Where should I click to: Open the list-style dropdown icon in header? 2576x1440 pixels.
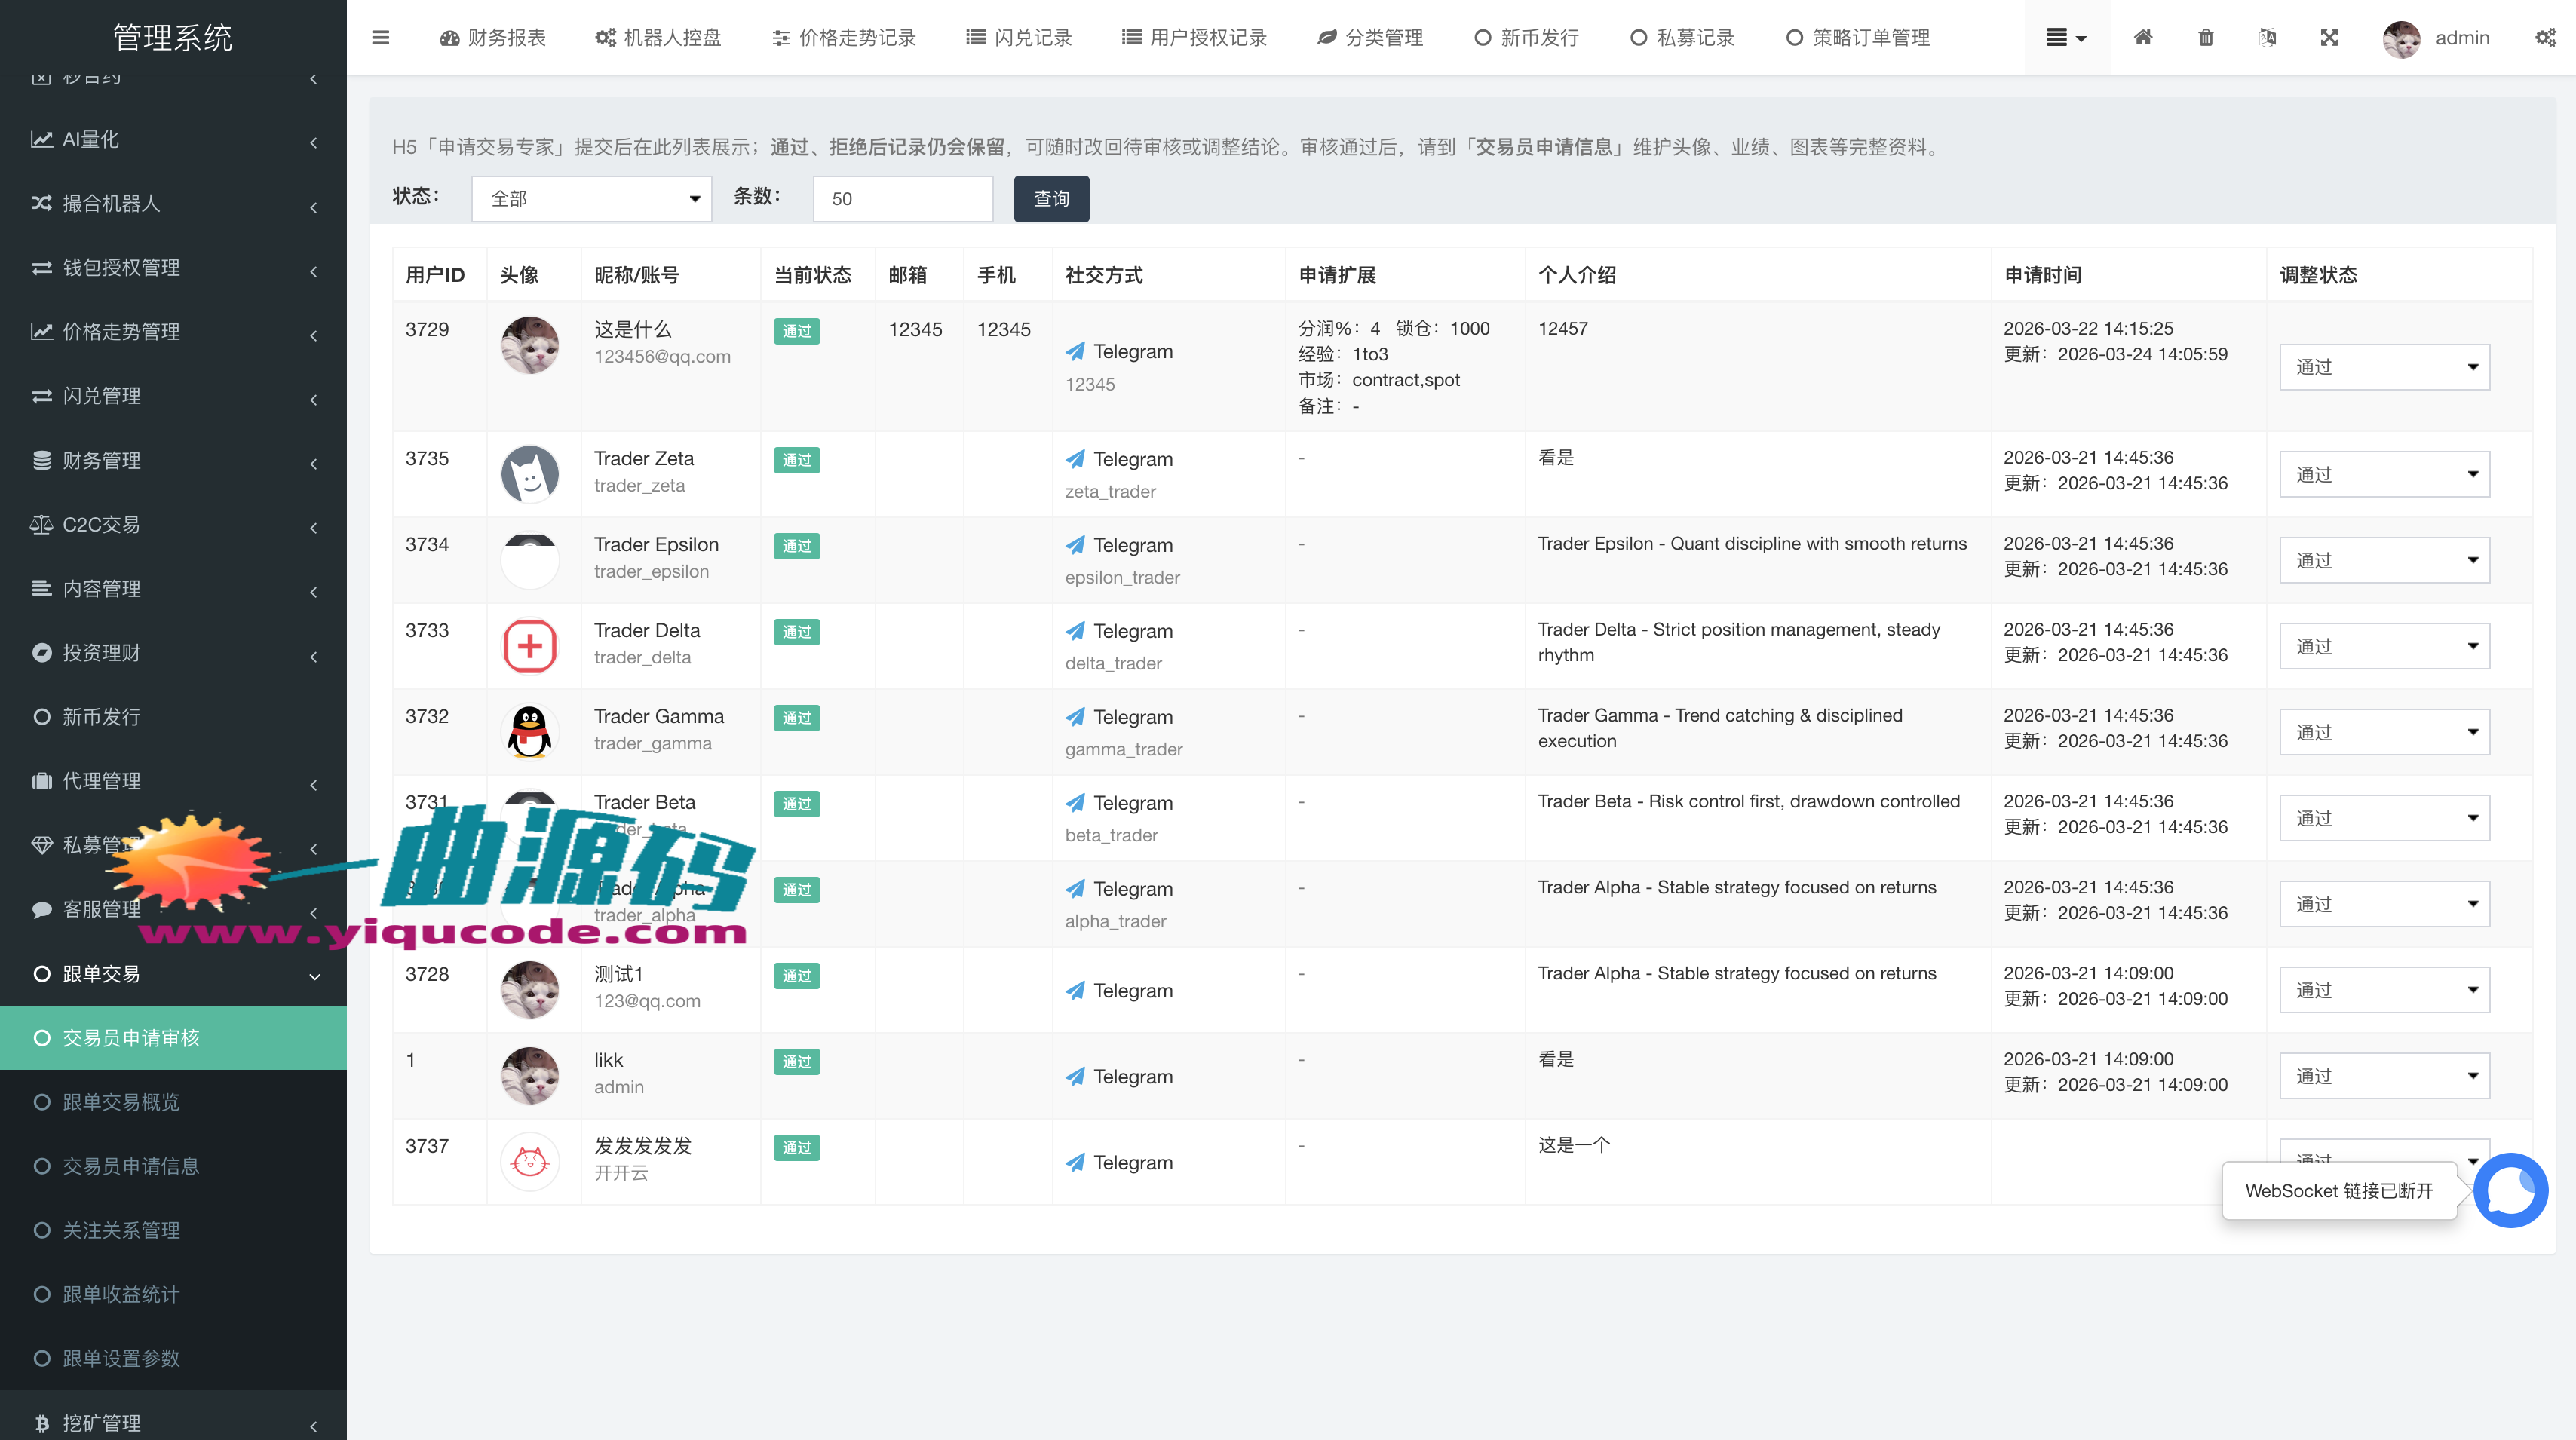click(x=2066, y=38)
